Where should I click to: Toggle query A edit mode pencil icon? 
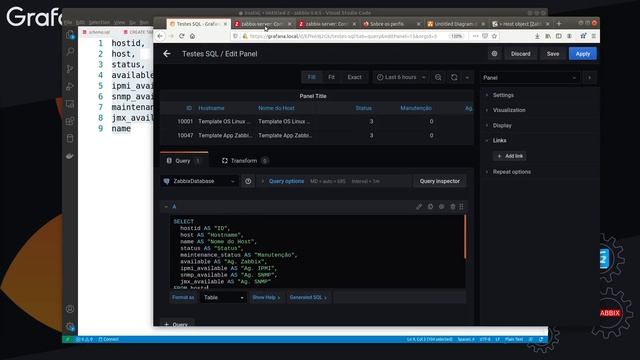[x=419, y=207]
